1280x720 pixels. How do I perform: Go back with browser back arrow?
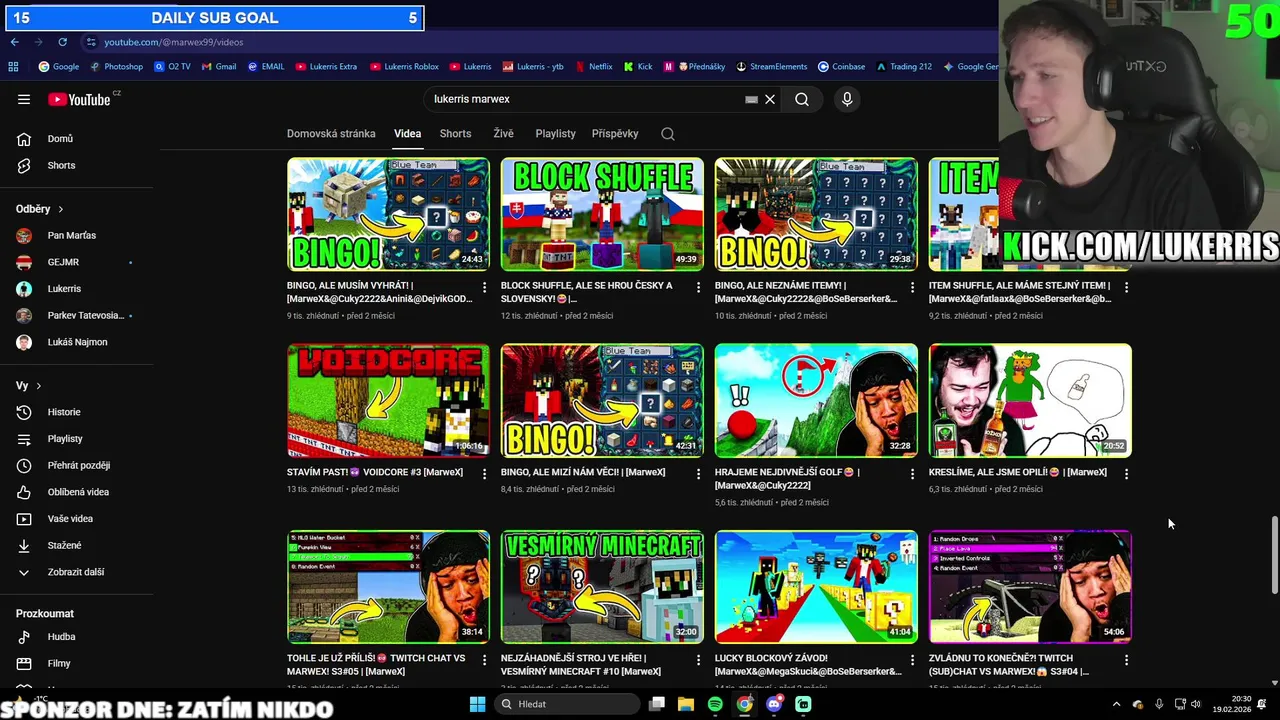[15, 42]
